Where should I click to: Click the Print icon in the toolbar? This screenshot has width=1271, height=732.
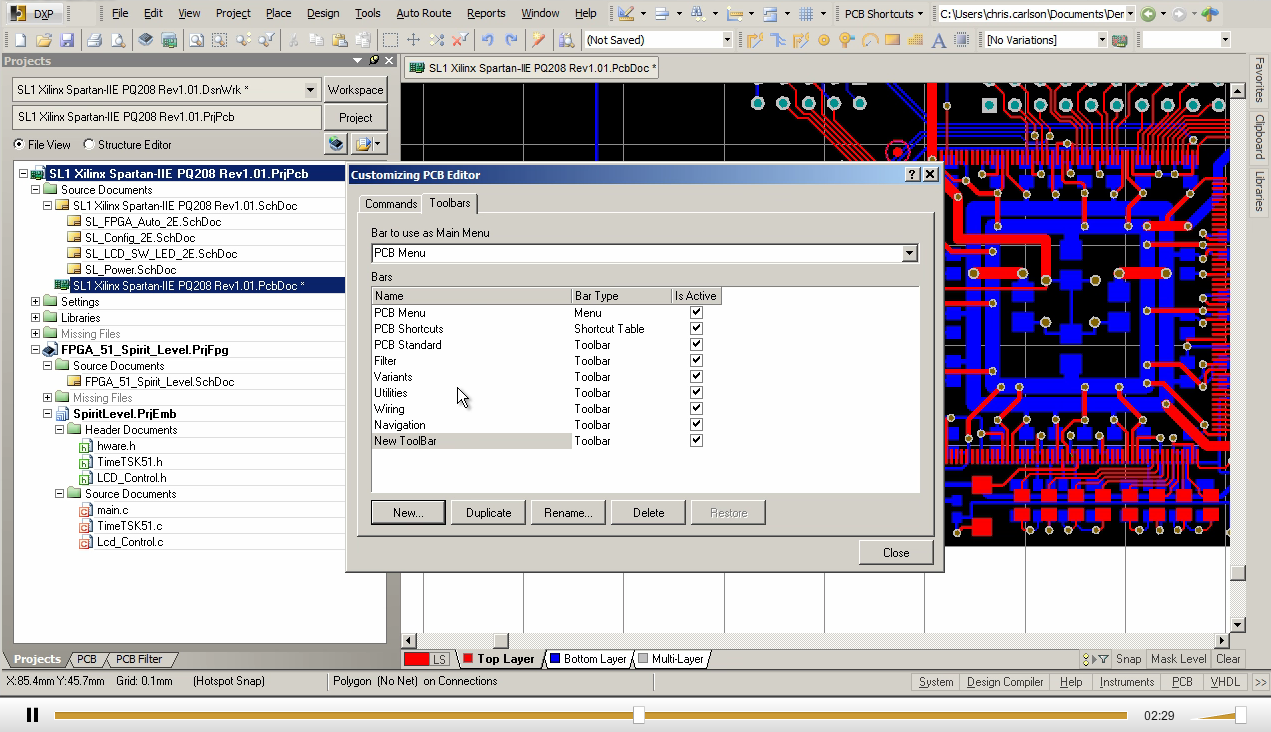tap(94, 40)
